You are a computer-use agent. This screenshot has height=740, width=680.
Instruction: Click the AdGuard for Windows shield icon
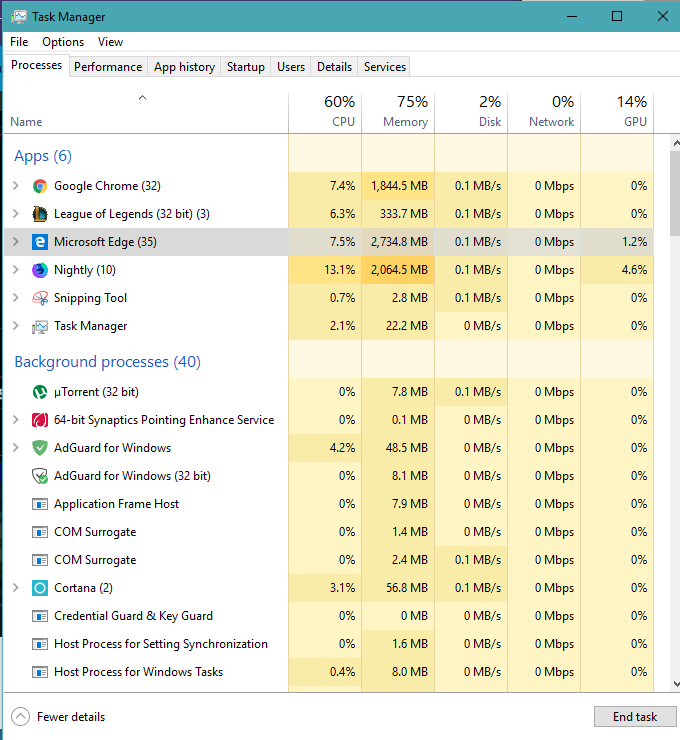[x=40, y=448]
